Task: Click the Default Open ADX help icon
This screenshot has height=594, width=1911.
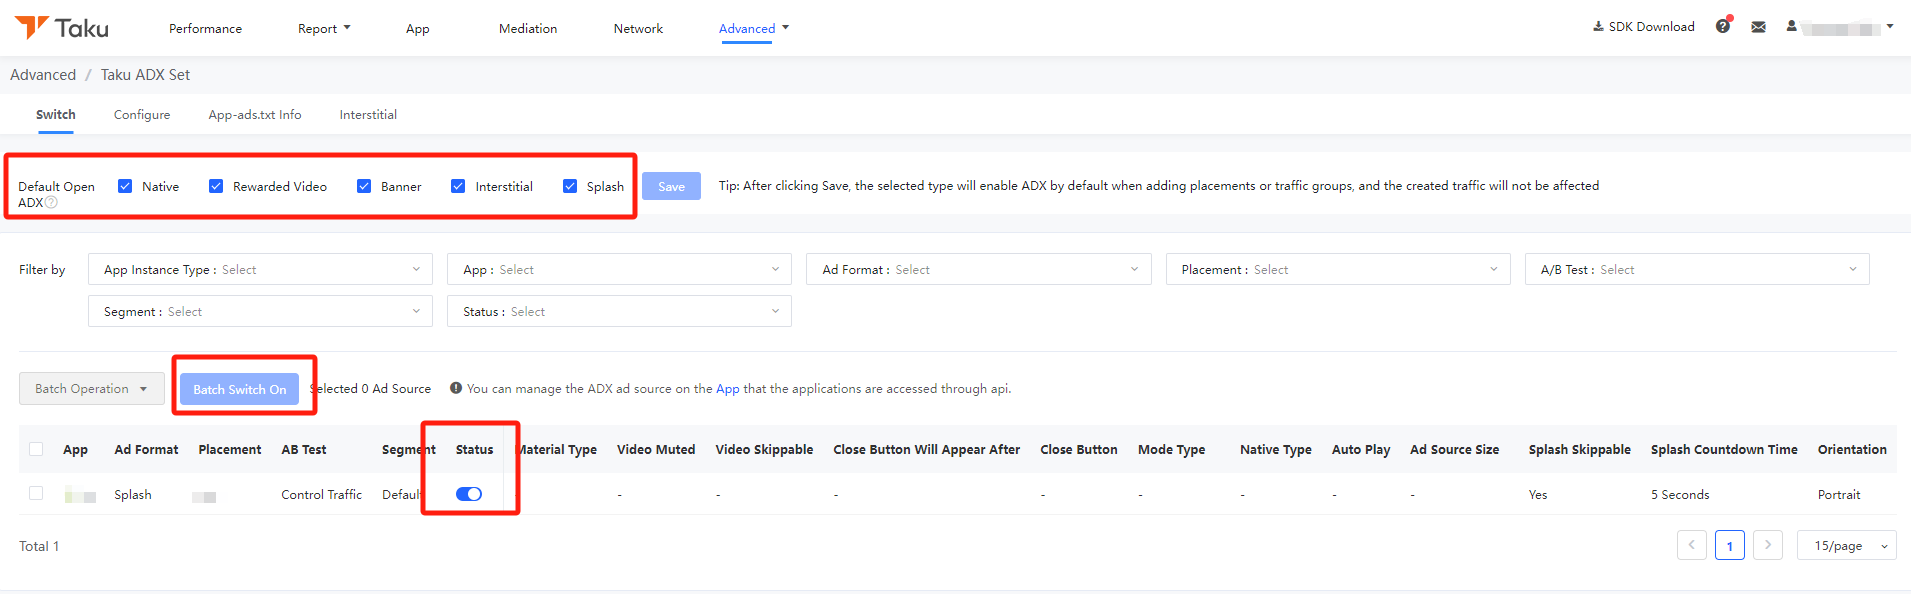Action: [x=51, y=202]
